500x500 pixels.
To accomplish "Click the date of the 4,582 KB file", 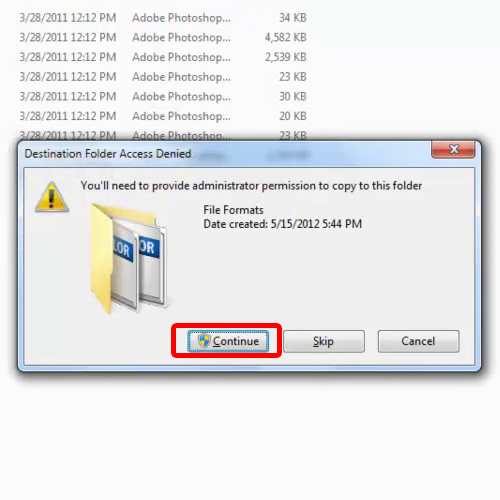I will tap(68, 37).
